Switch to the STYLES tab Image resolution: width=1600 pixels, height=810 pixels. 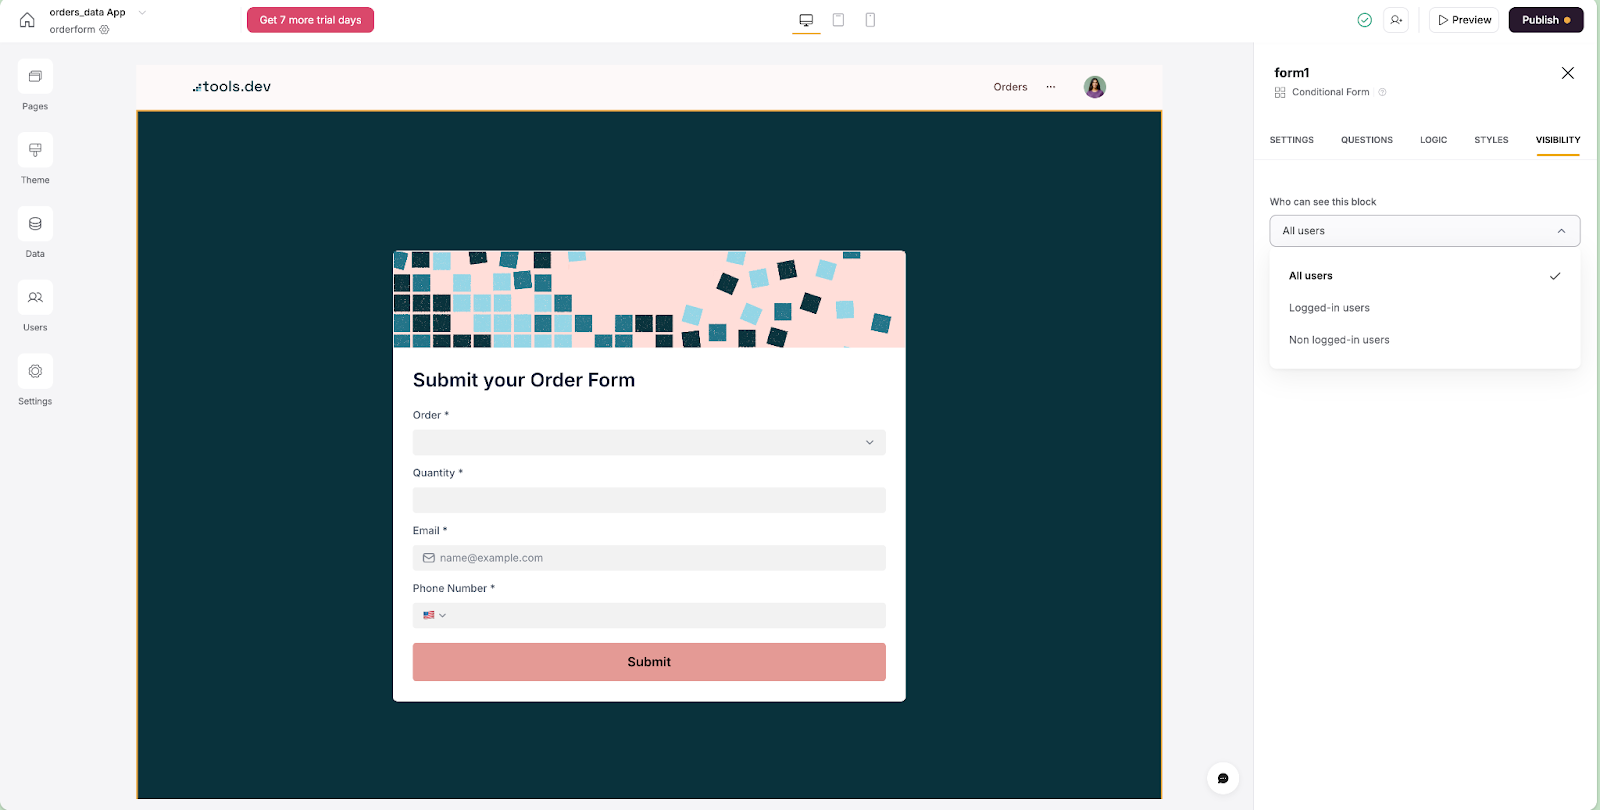click(x=1491, y=140)
